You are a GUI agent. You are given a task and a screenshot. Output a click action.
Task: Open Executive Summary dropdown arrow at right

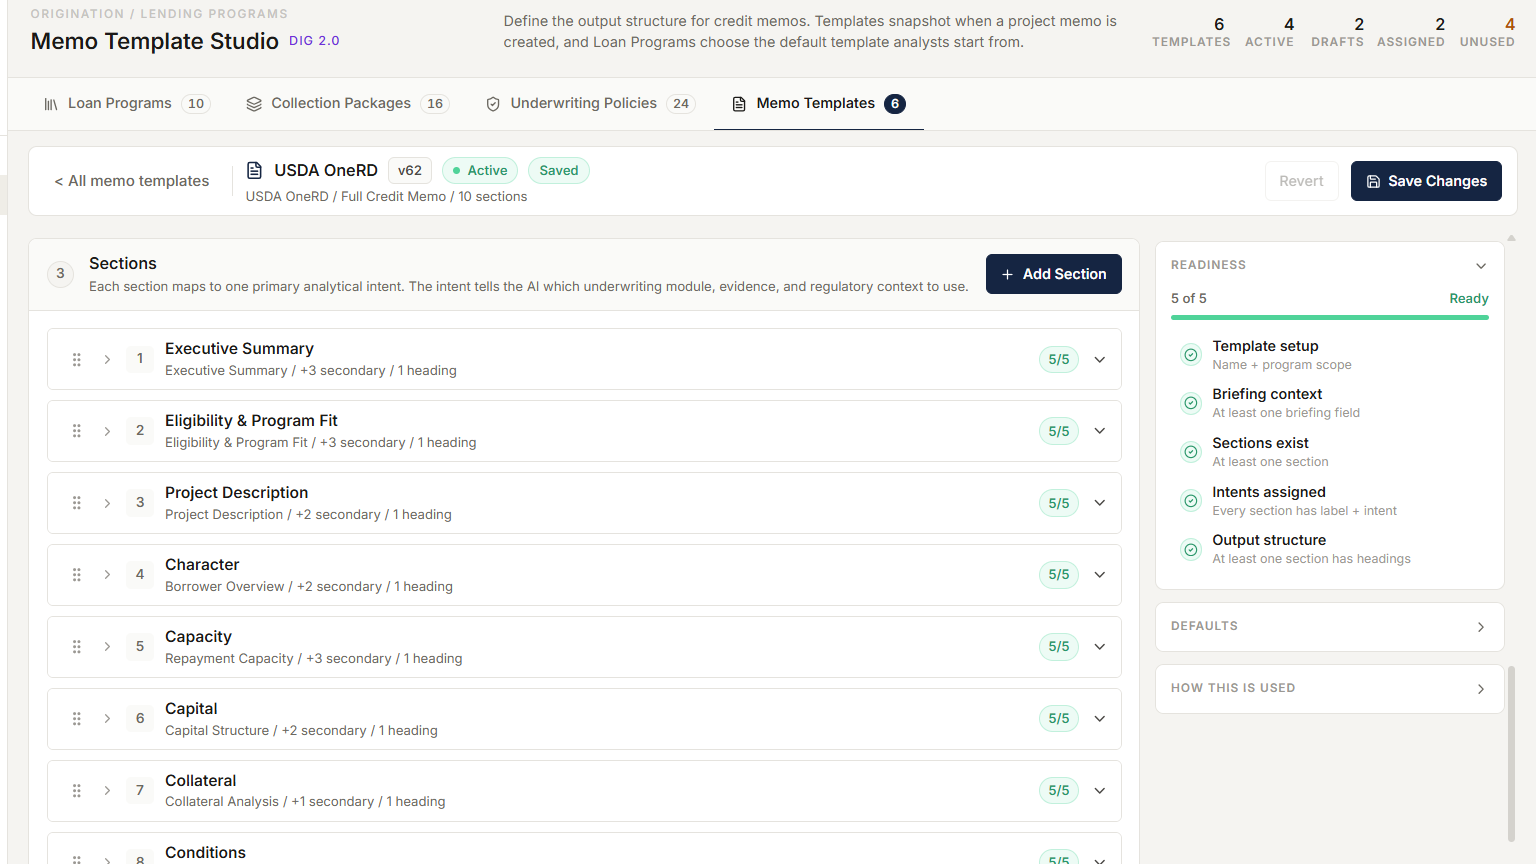(x=1100, y=359)
